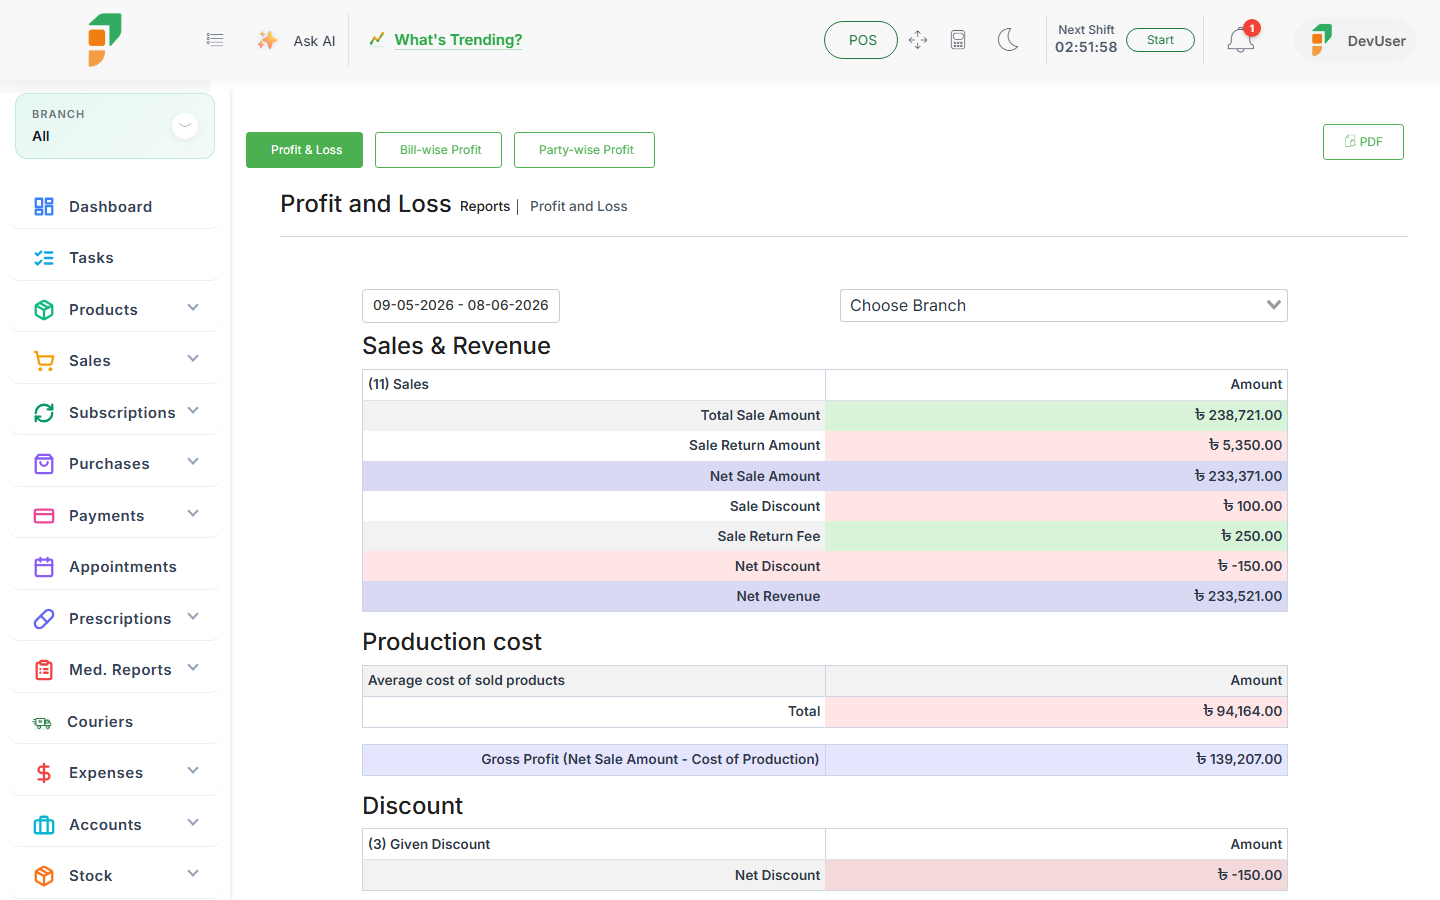Screen dimensions: 1440x900
Task: Click the (3) Given Discount header cell
Action: point(594,844)
